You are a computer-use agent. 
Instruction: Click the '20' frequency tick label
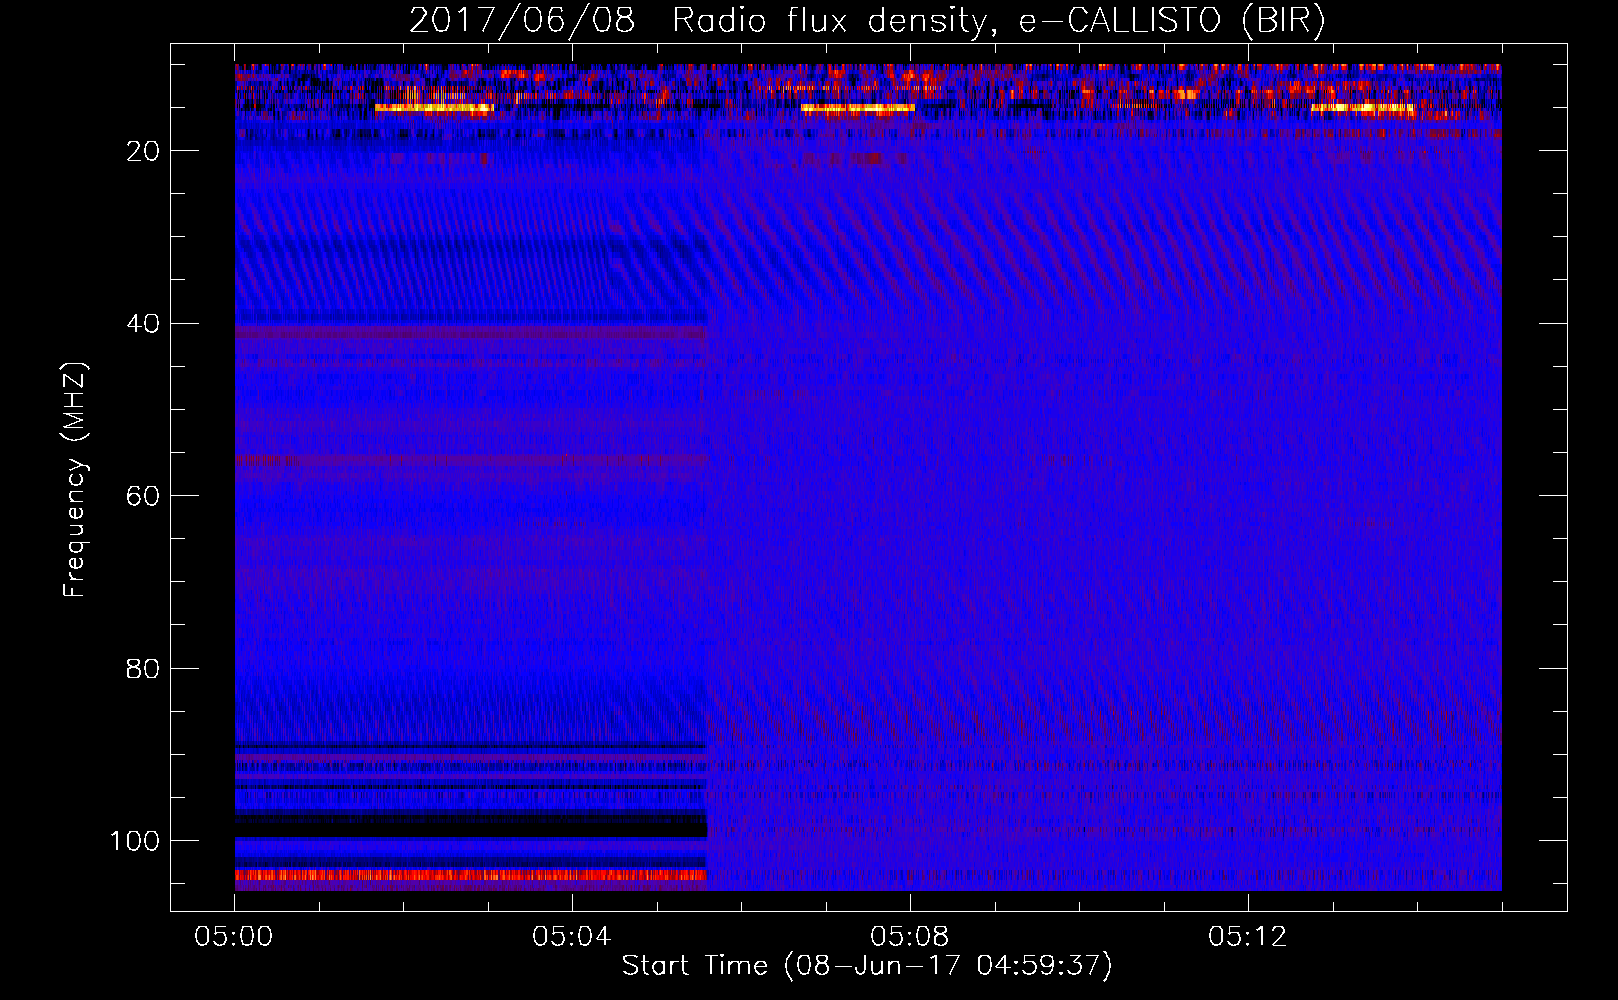tap(144, 151)
